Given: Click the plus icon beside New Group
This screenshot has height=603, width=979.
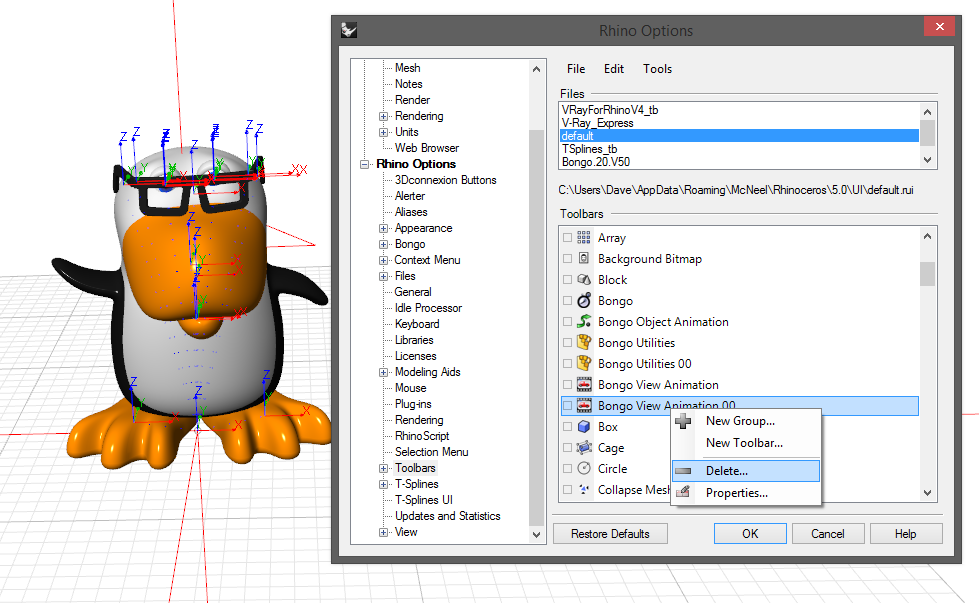Looking at the screenshot, I should tap(683, 421).
